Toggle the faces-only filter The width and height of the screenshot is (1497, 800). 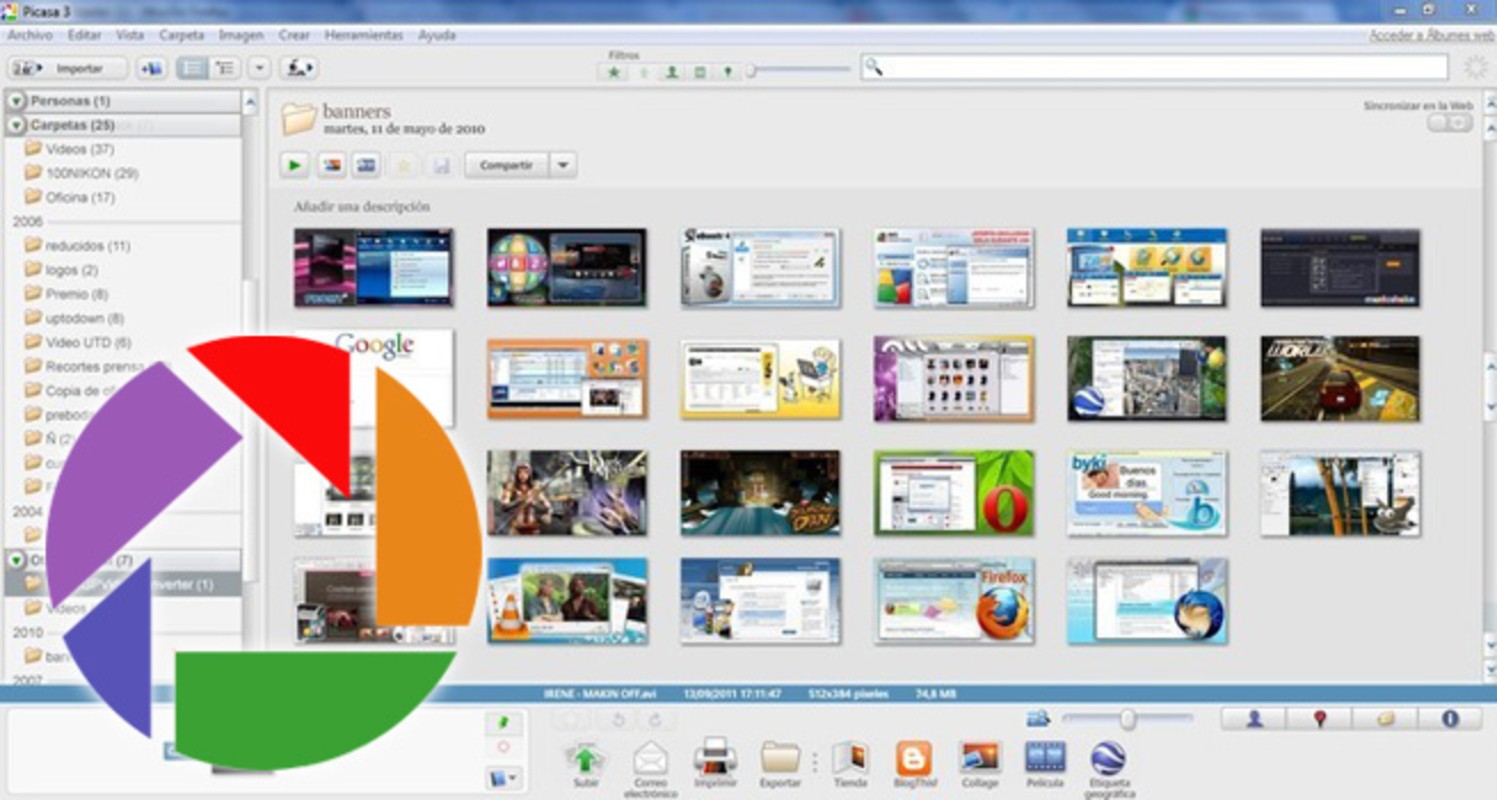click(672, 72)
